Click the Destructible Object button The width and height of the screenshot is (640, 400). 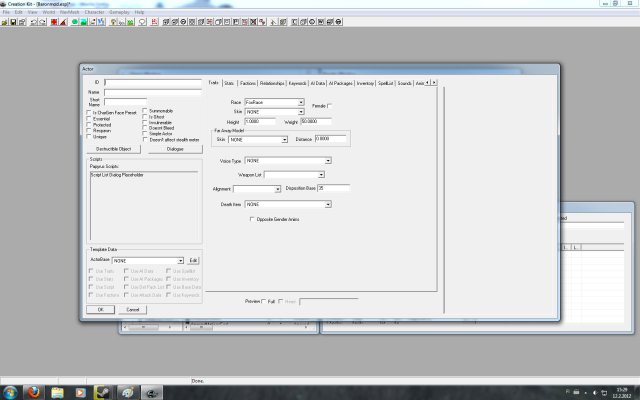click(111, 148)
